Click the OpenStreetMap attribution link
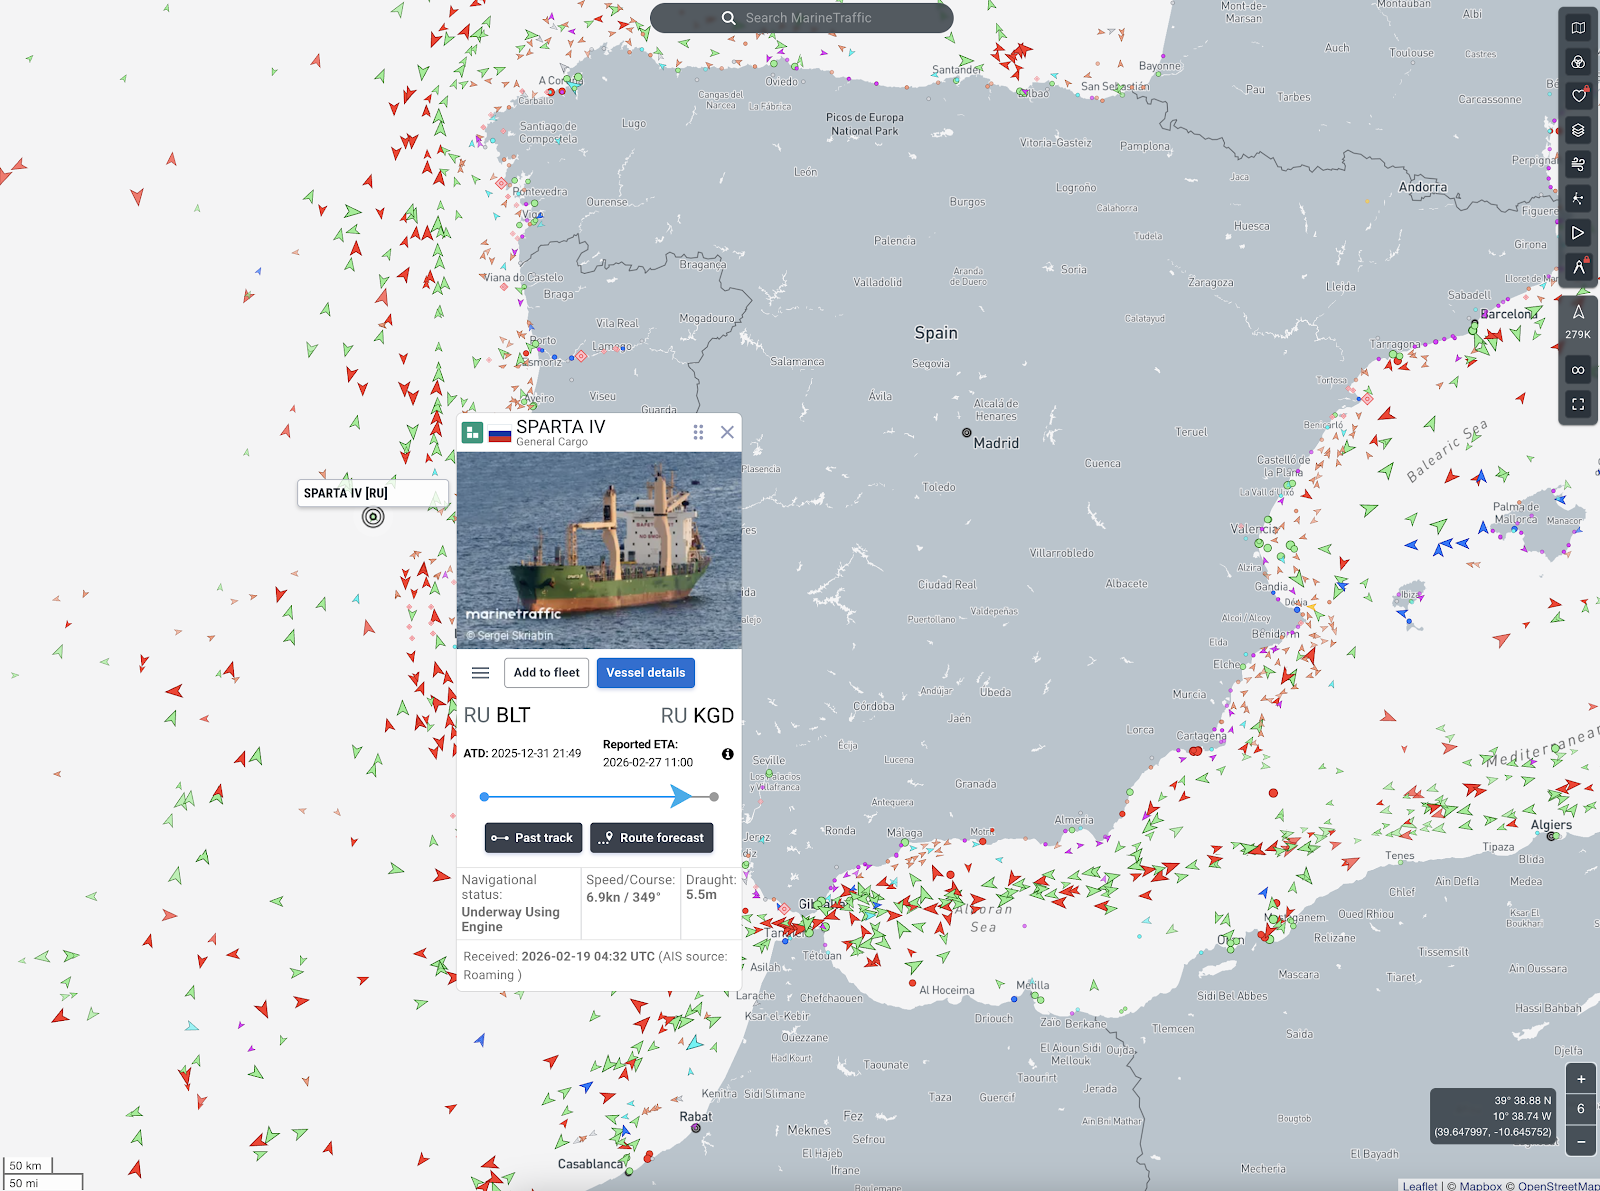Viewport: 1600px width, 1191px height. [x=1559, y=1186]
